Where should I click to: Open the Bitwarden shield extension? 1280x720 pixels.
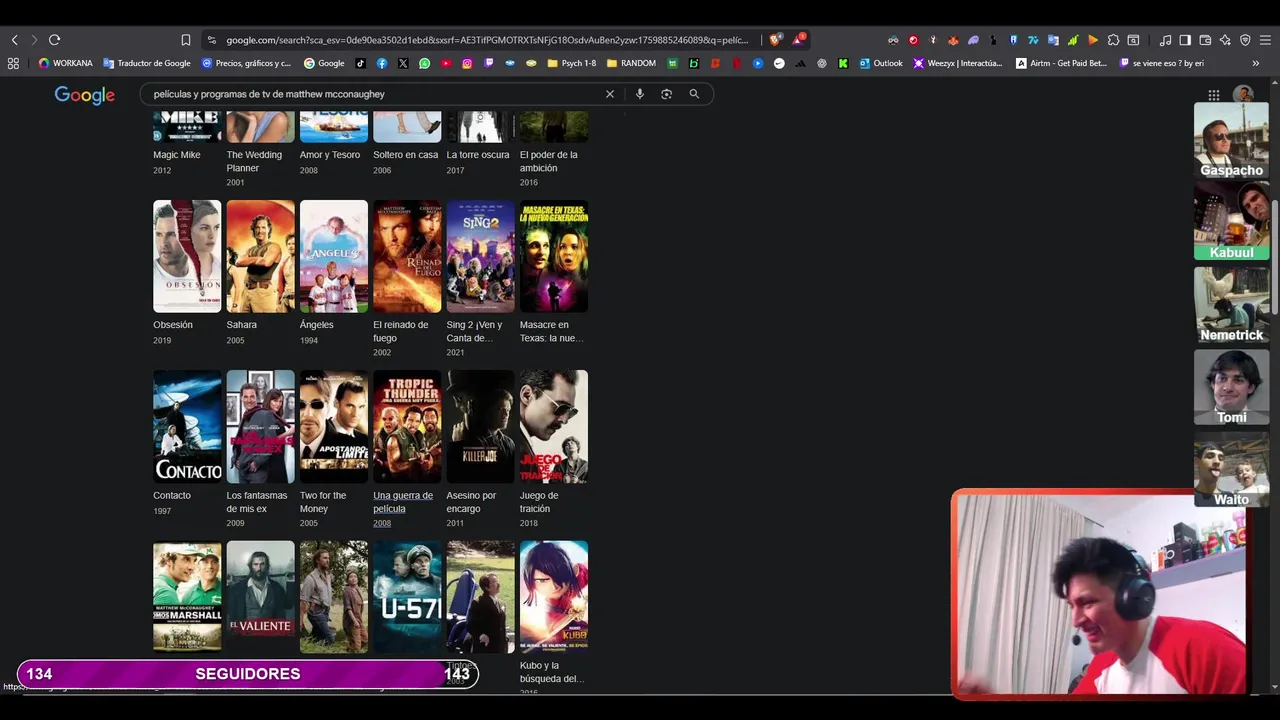click(x=1013, y=40)
